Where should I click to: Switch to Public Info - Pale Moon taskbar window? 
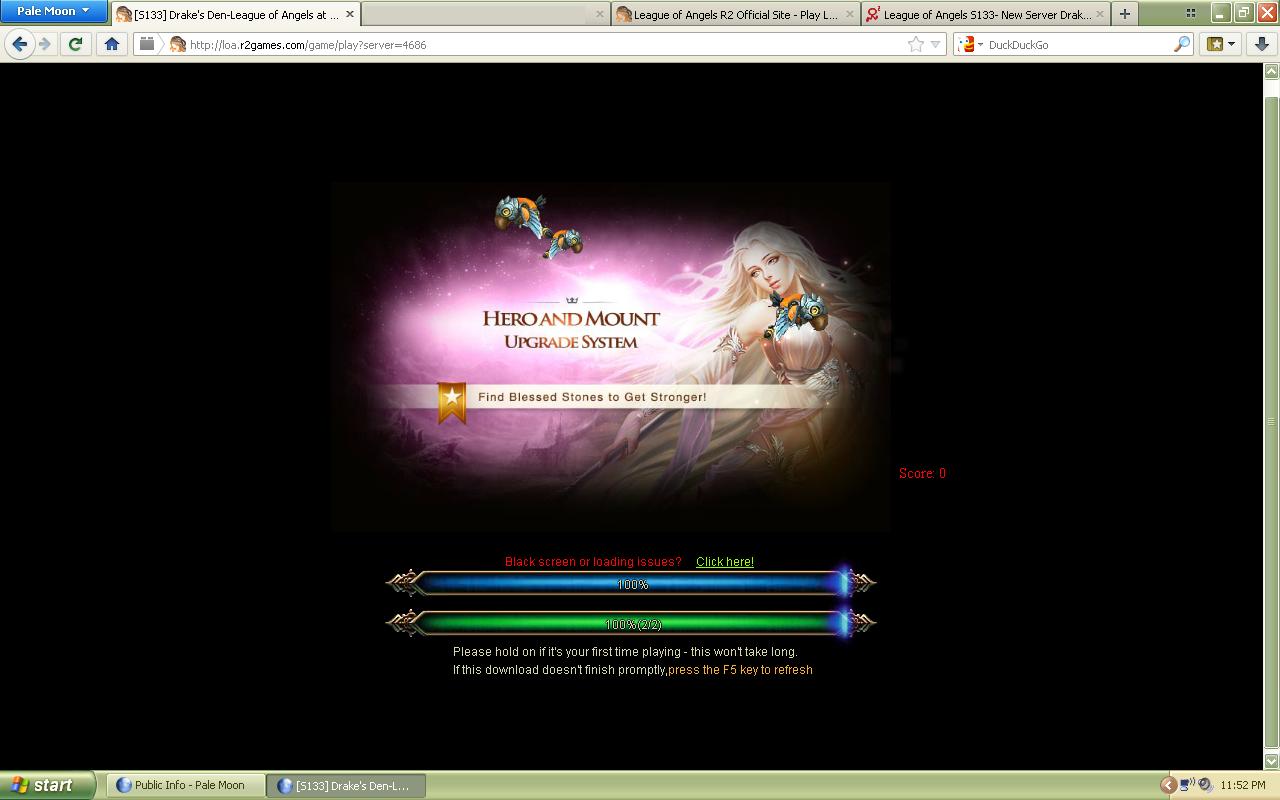tap(186, 785)
